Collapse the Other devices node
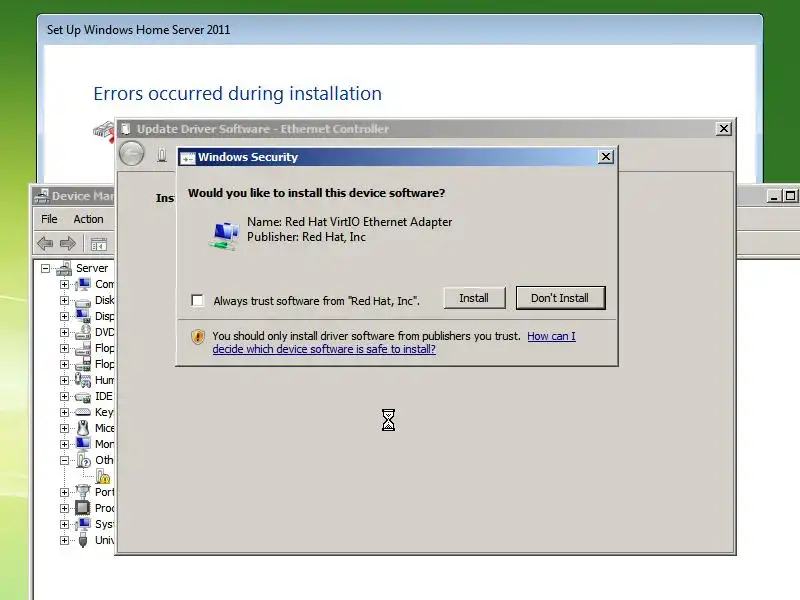Image resolution: width=800 pixels, height=600 pixels. [64, 460]
